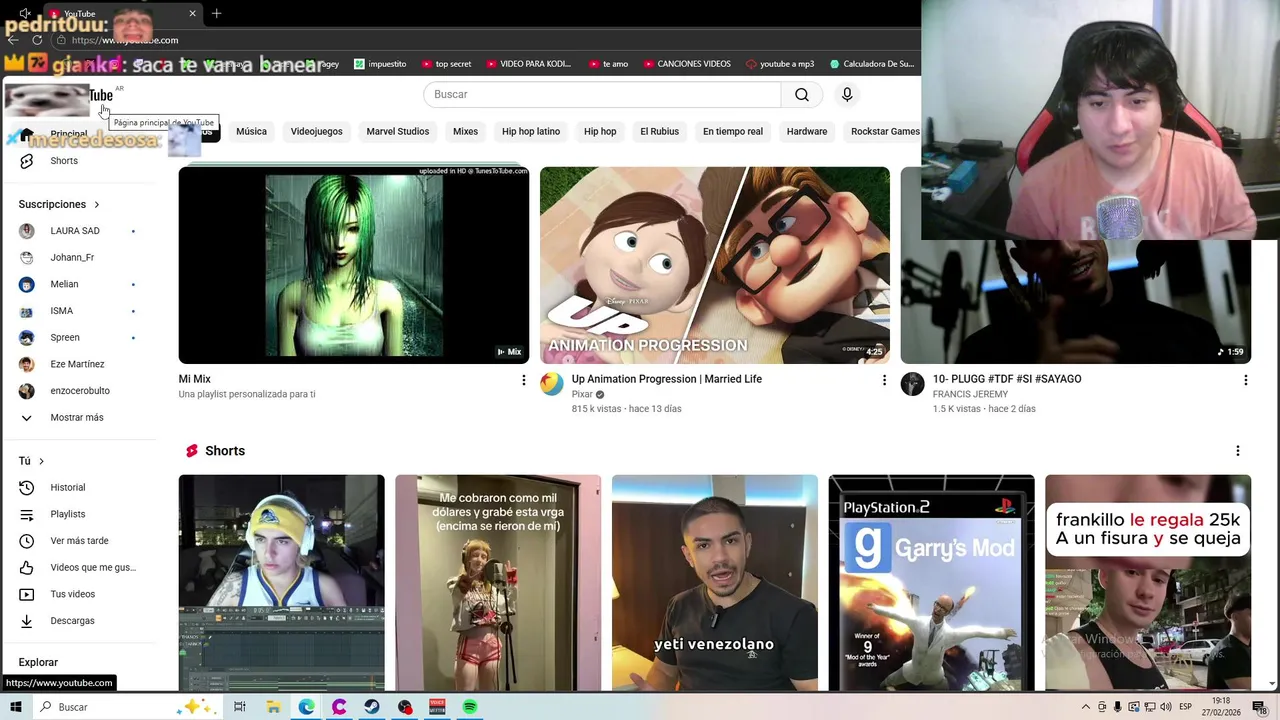Select the Música filter chip
This screenshot has height=720, width=1280.
[251, 131]
